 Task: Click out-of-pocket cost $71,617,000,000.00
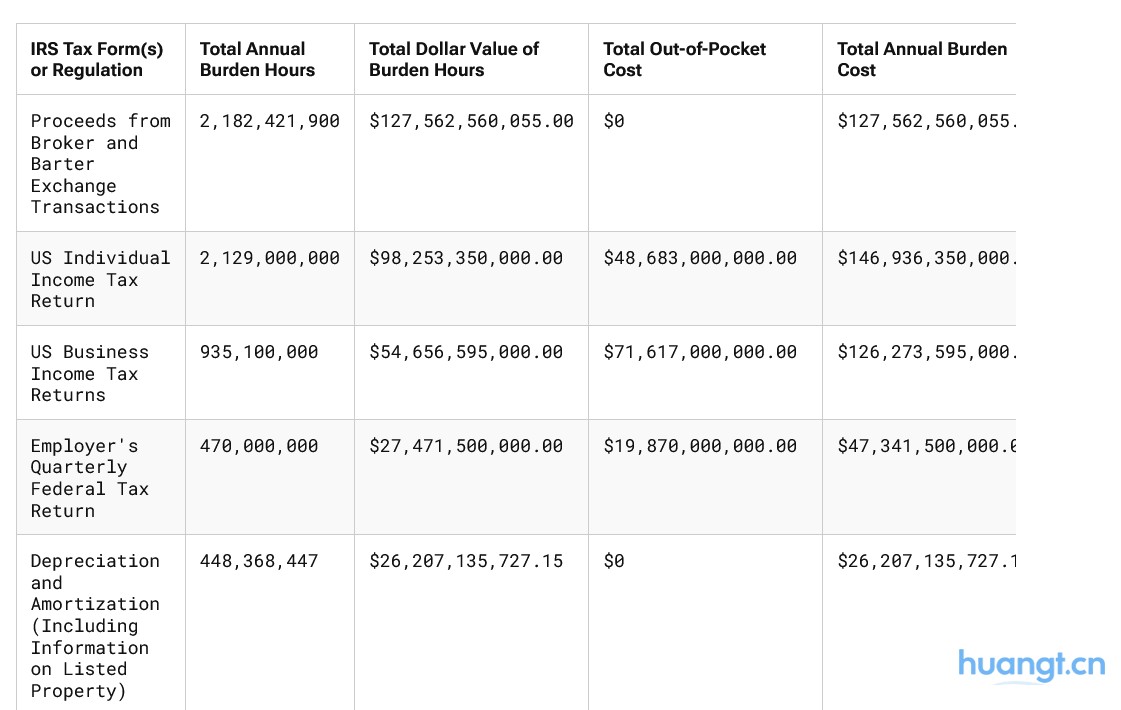coord(700,352)
